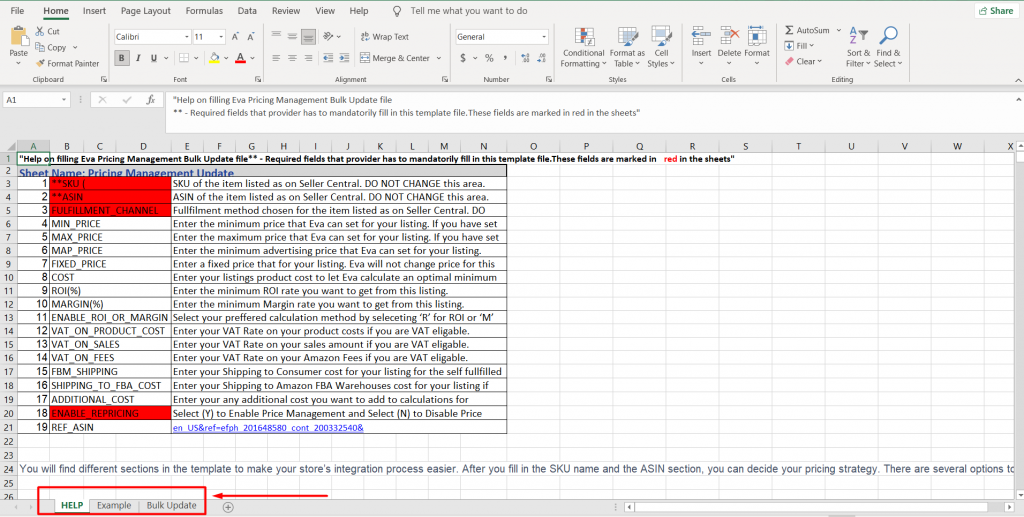Image resolution: width=1024 pixels, height=517 pixels.
Task: Apply Accounting dollar number format
Action: 463,58
